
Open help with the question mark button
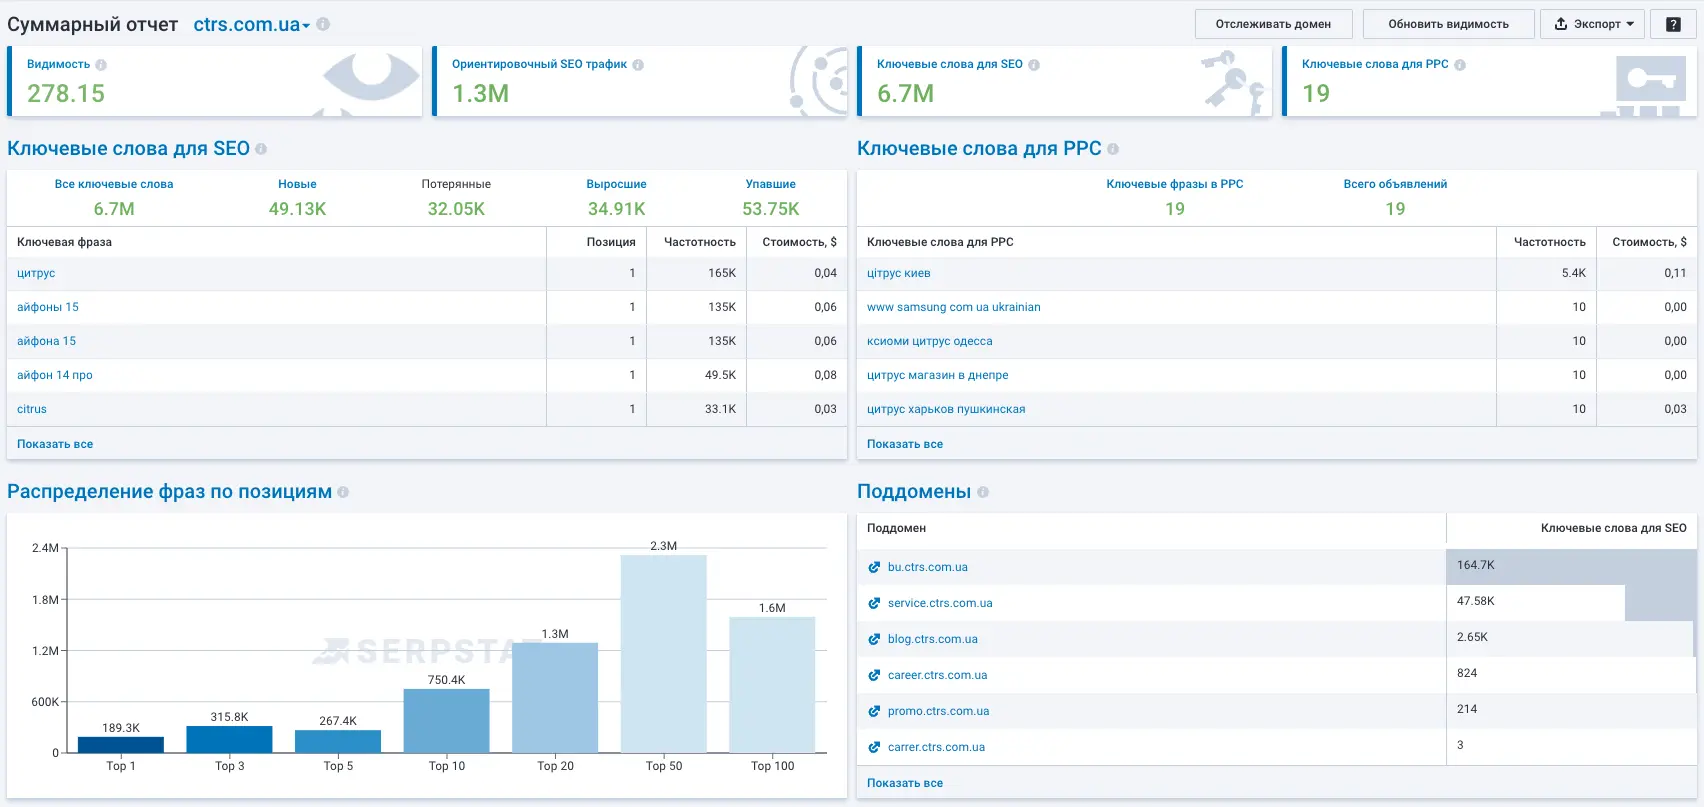coord(1673,24)
